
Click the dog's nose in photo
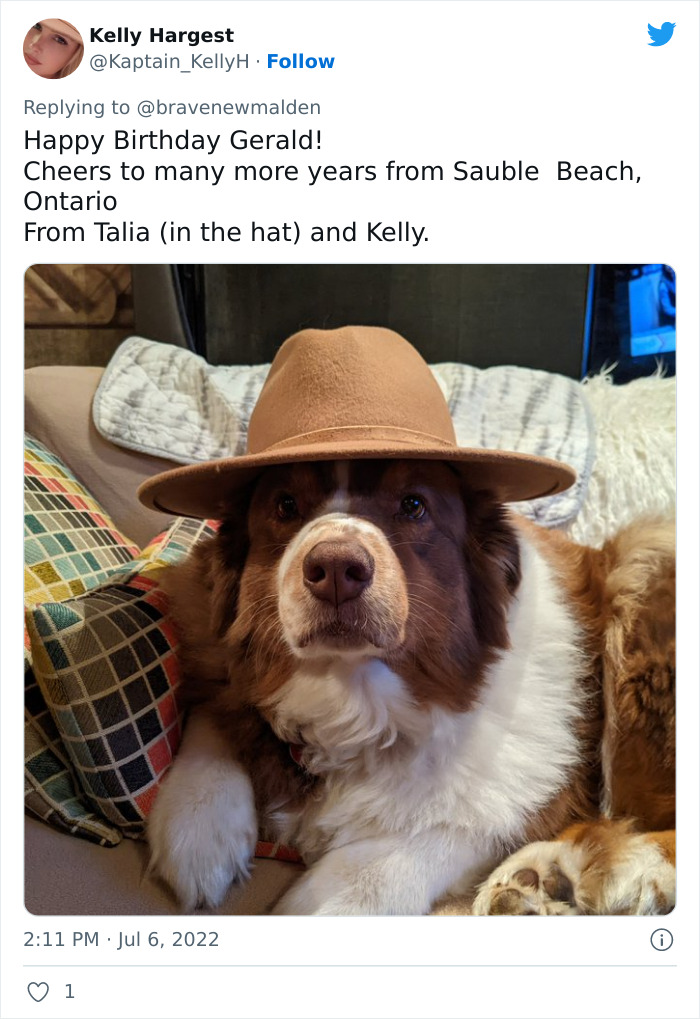pyautogui.click(x=338, y=571)
